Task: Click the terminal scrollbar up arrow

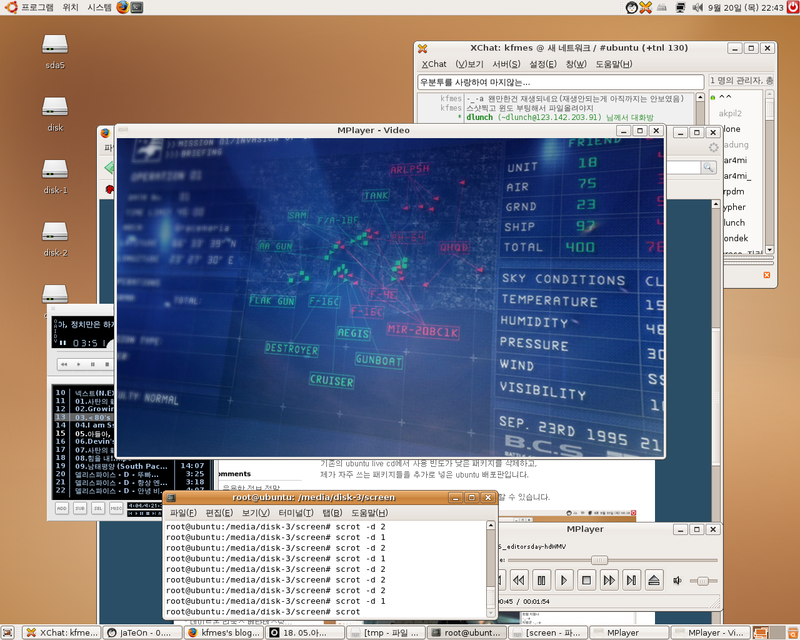Action: click(491, 525)
